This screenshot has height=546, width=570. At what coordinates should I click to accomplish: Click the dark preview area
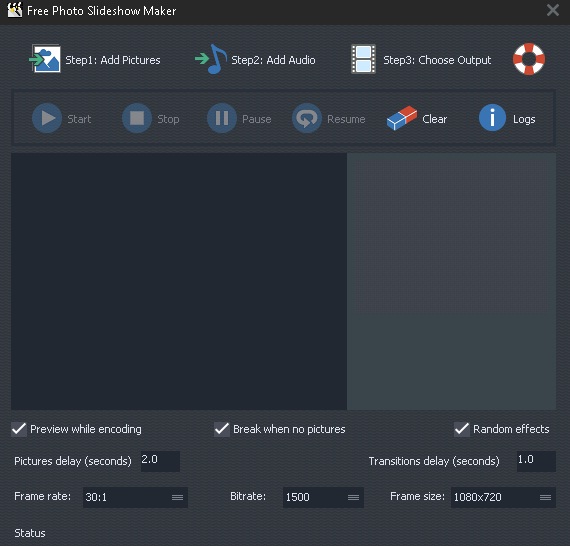179,281
